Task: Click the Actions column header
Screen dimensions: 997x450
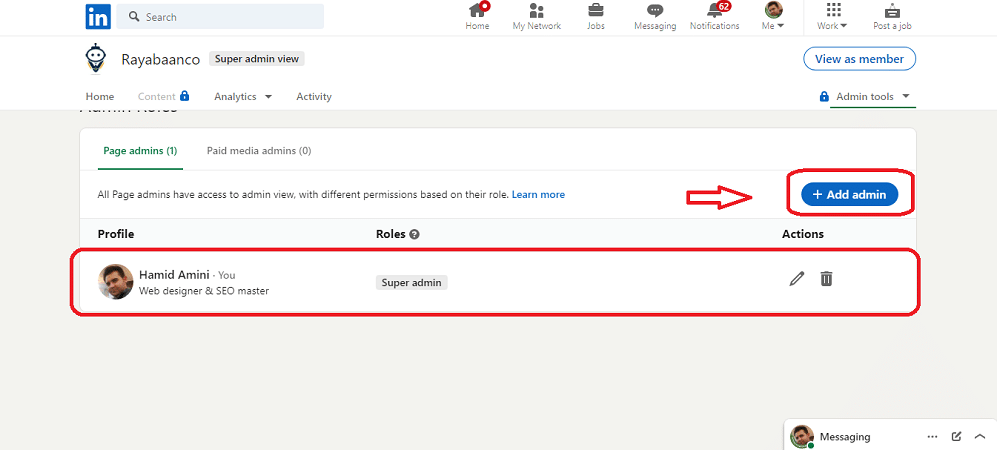Action: (x=802, y=234)
